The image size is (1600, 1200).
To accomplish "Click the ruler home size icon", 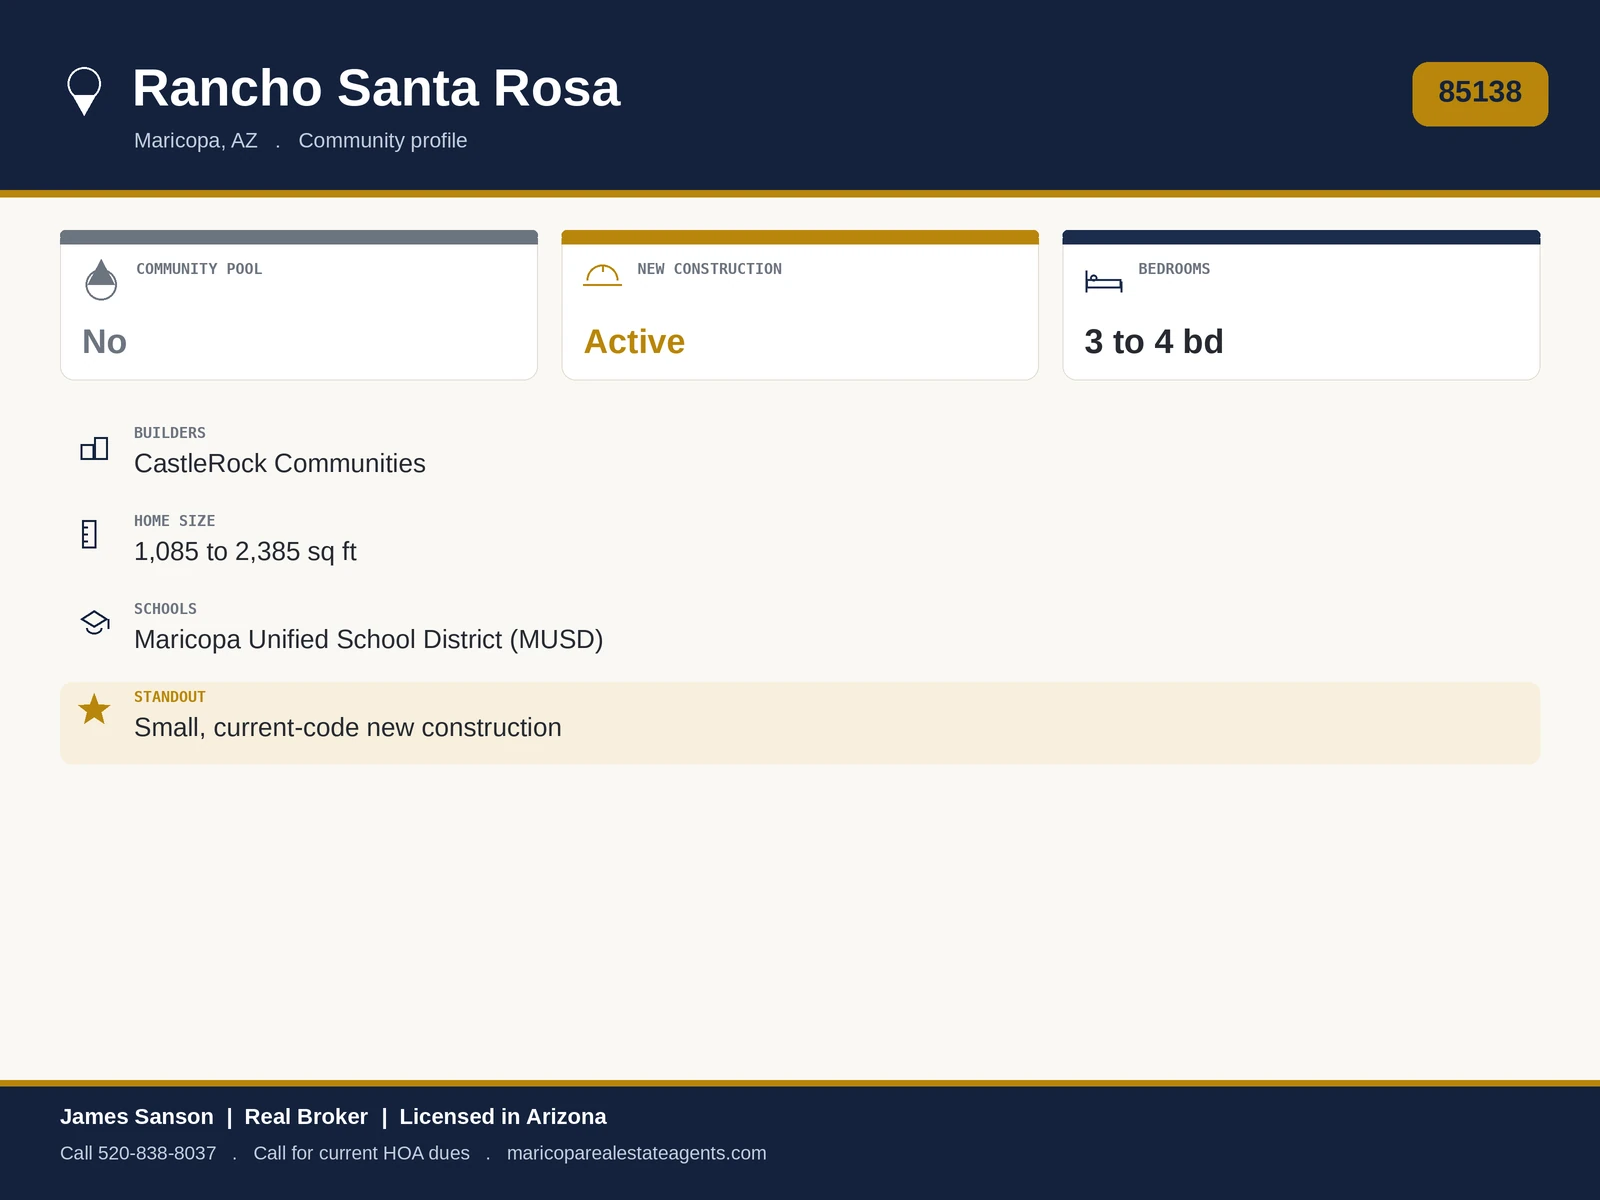I will click(89, 534).
